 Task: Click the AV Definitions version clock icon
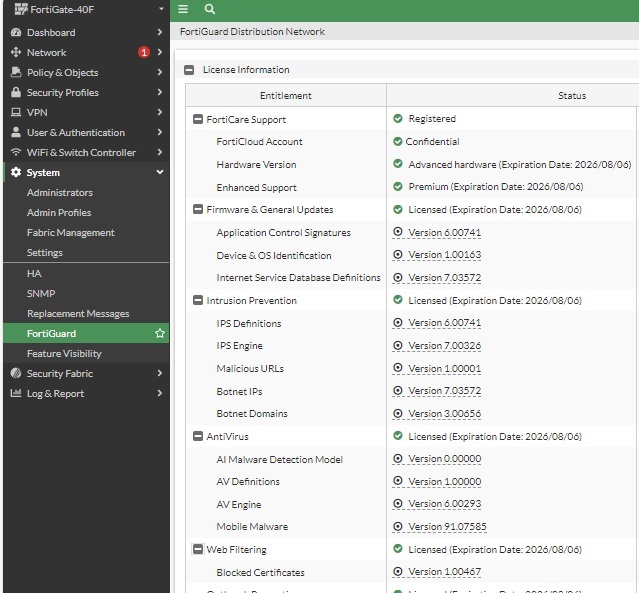click(397, 481)
